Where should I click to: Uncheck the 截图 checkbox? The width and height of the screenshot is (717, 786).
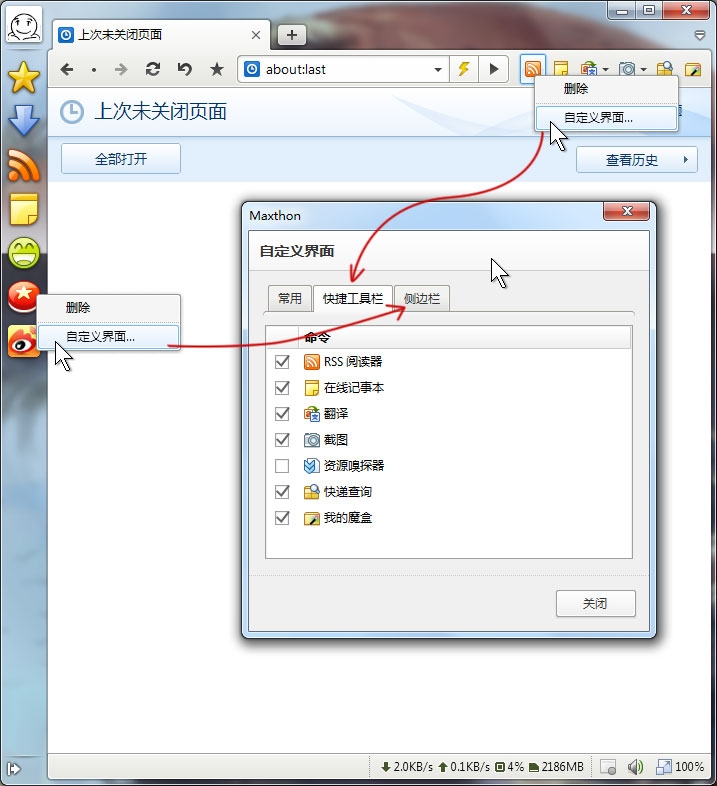282,440
